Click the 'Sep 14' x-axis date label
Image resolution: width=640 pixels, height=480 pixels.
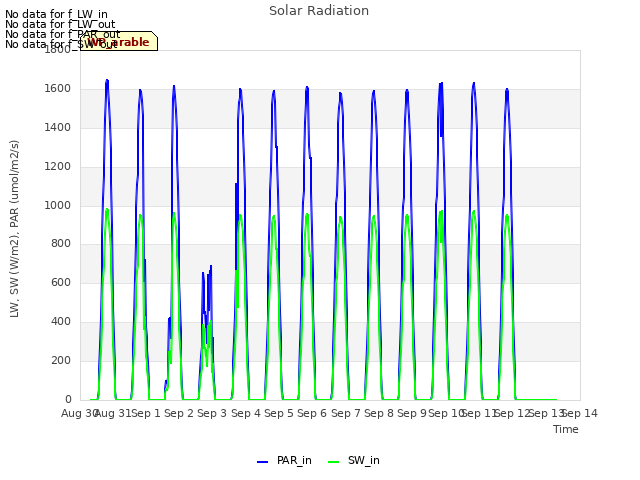(x=580, y=413)
